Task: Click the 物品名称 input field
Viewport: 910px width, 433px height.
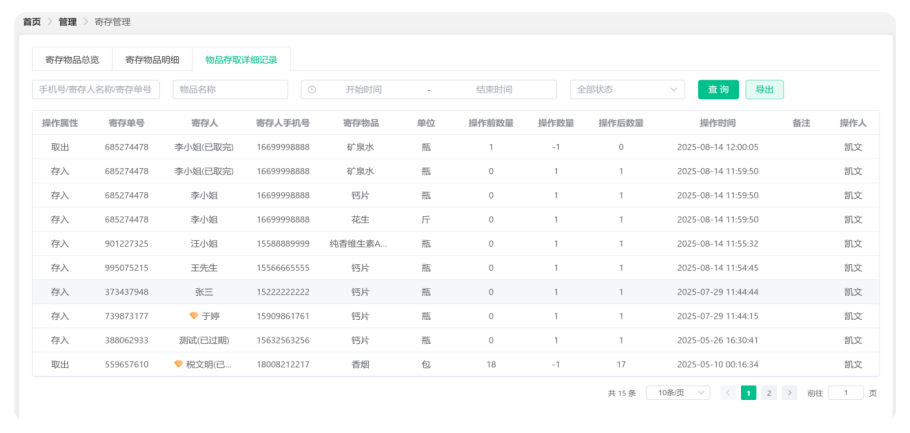Action: pos(230,90)
